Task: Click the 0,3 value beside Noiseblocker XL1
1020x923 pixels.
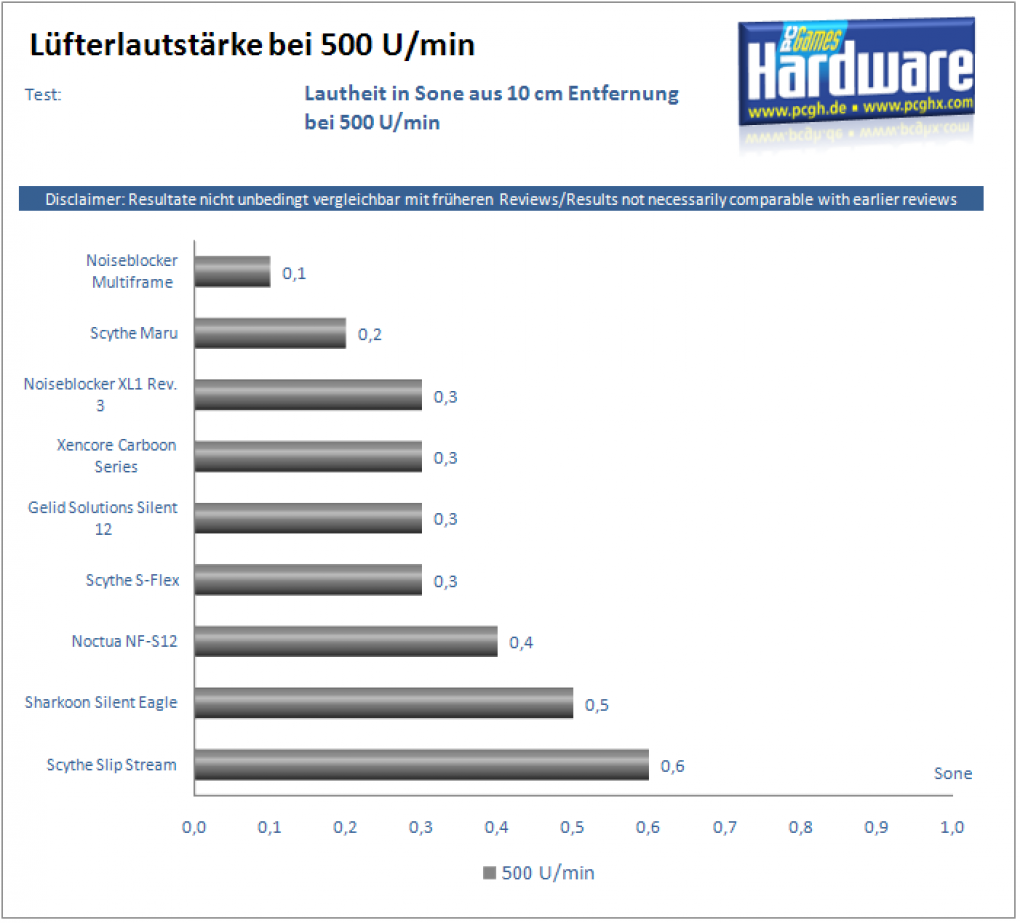Action: click(x=447, y=397)
